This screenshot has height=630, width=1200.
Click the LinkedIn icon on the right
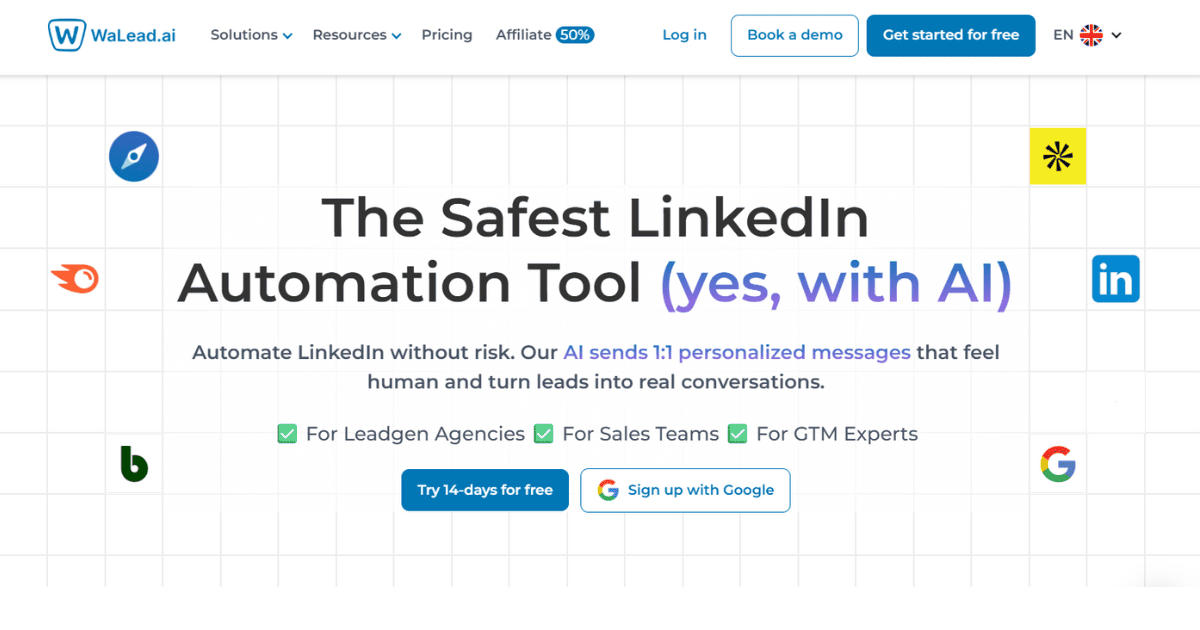pyautogui.click(x=1115, y=279)
